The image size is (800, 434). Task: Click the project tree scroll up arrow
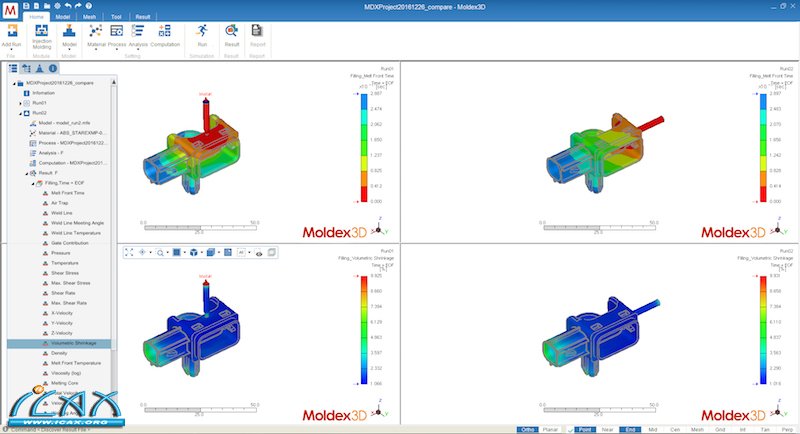[114, 82]
